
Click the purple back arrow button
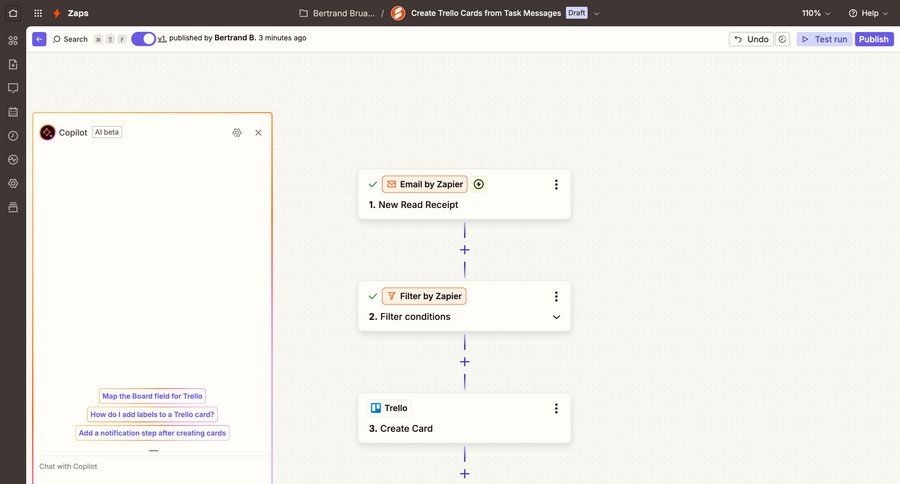pyautogui.click(x=39, y=39)
